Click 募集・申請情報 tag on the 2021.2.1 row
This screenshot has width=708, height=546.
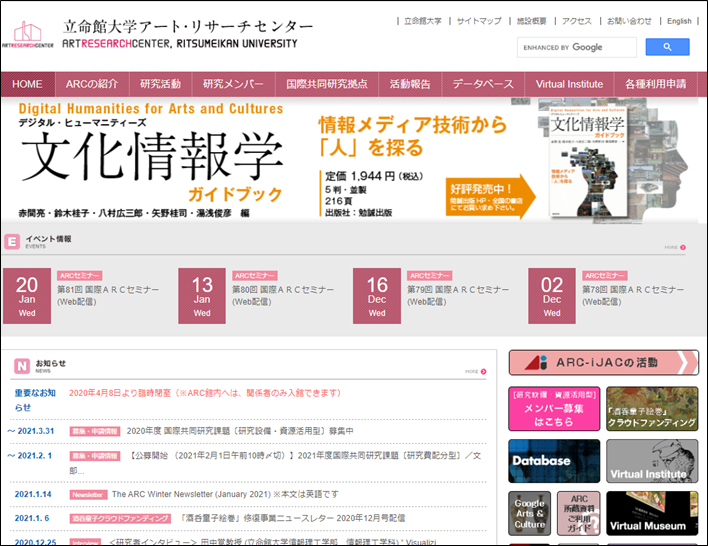click(x=95, y=456)
